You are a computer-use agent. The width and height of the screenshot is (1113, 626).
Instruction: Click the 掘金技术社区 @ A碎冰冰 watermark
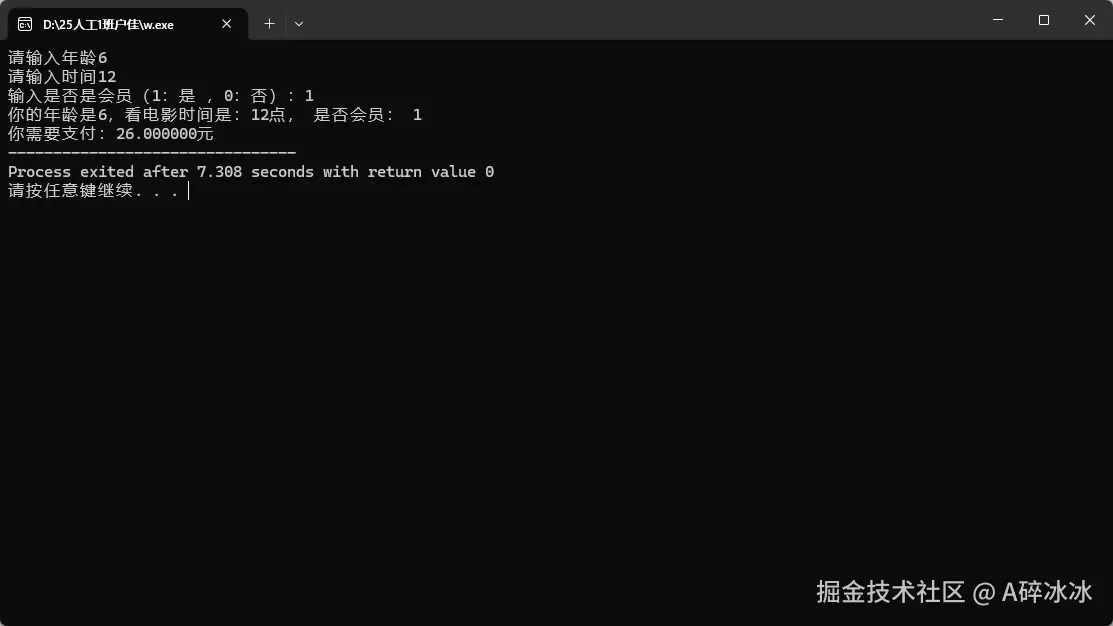[954, 592]
